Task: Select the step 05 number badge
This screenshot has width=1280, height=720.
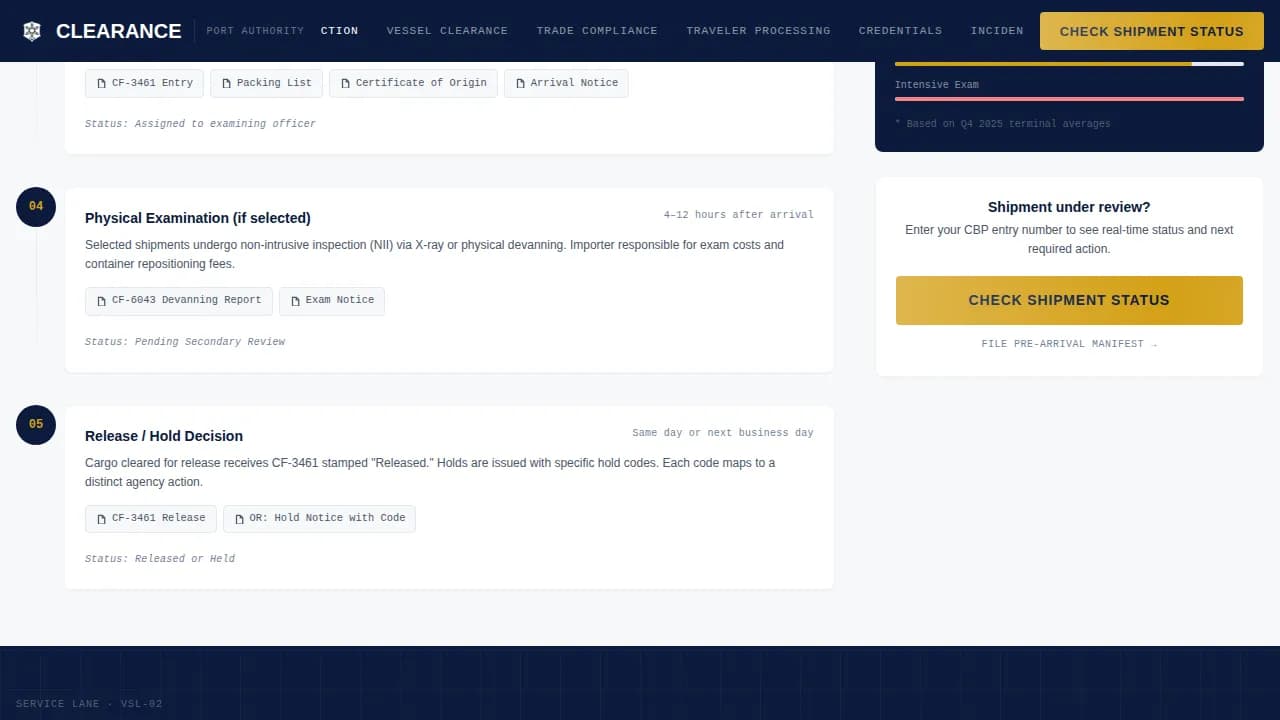Action: coord(36,424)
